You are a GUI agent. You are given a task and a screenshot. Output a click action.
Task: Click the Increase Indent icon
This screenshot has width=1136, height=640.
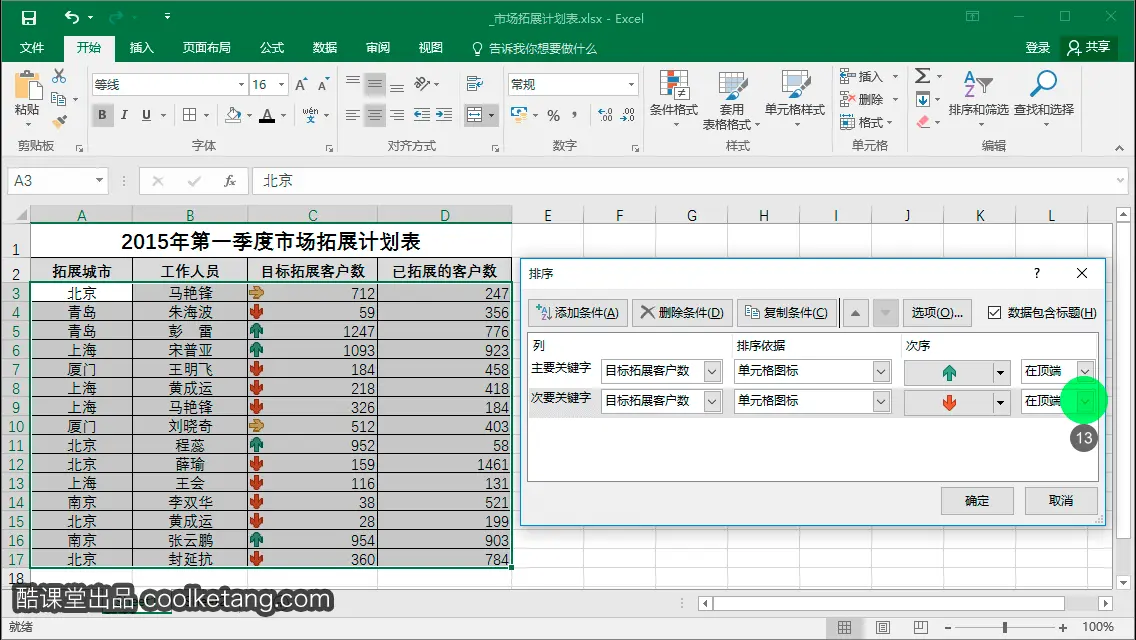coord(444,115)
